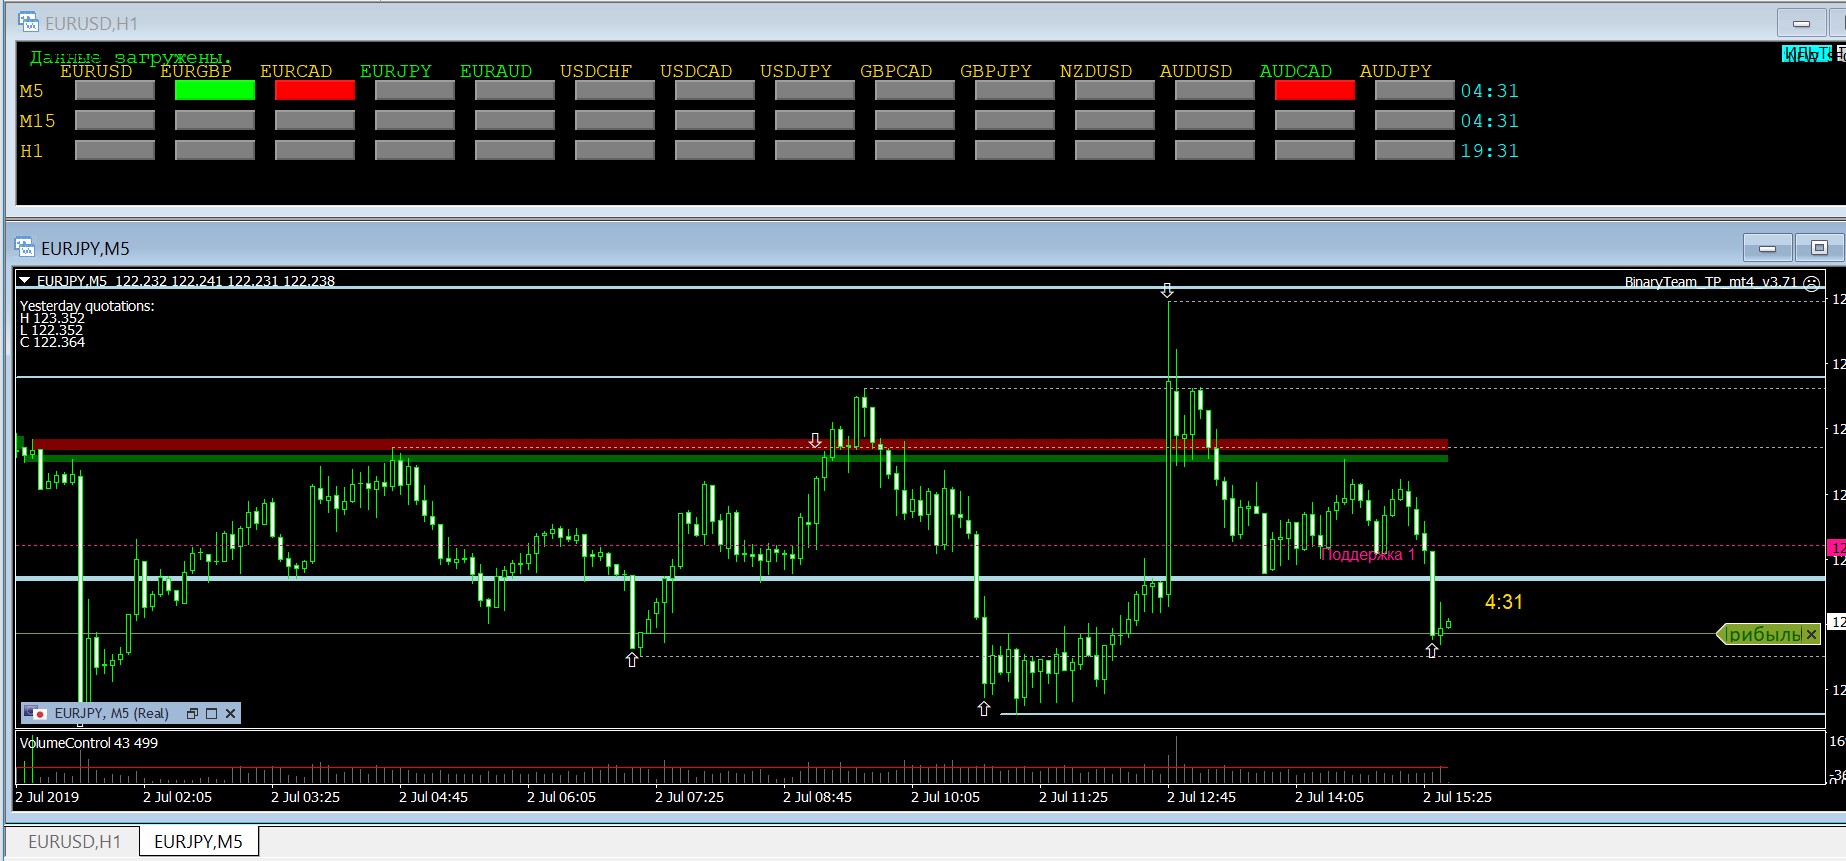Click the USDJPY symbol label in dashboard

point(795,71)
